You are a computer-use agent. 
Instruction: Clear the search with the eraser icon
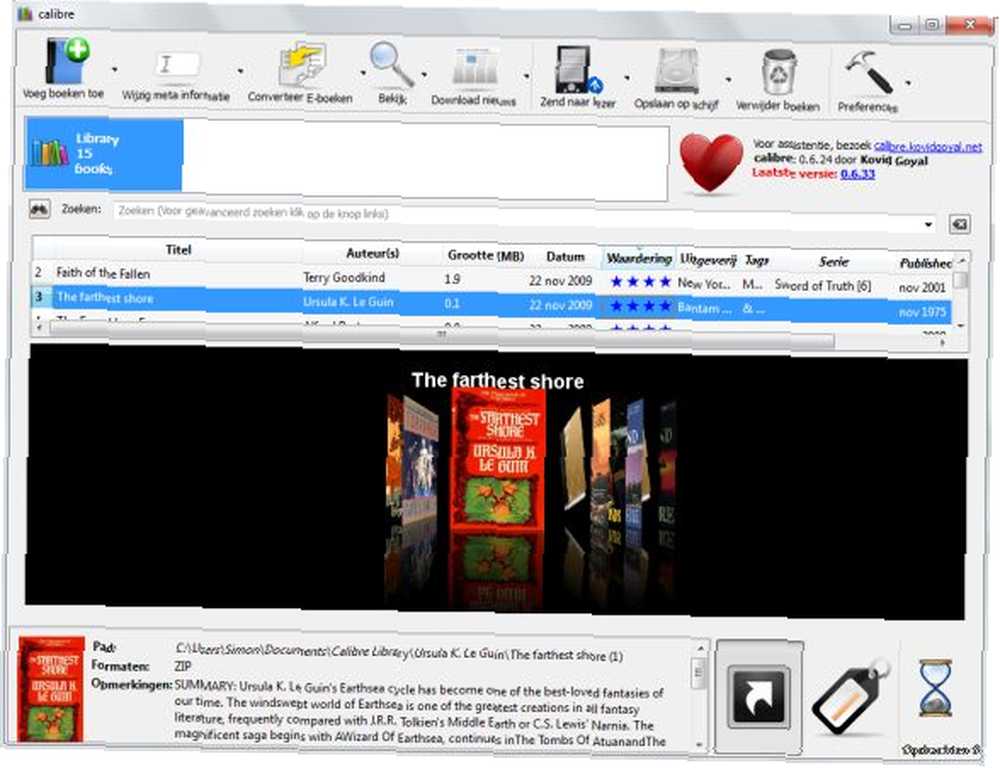coord(959,224)
